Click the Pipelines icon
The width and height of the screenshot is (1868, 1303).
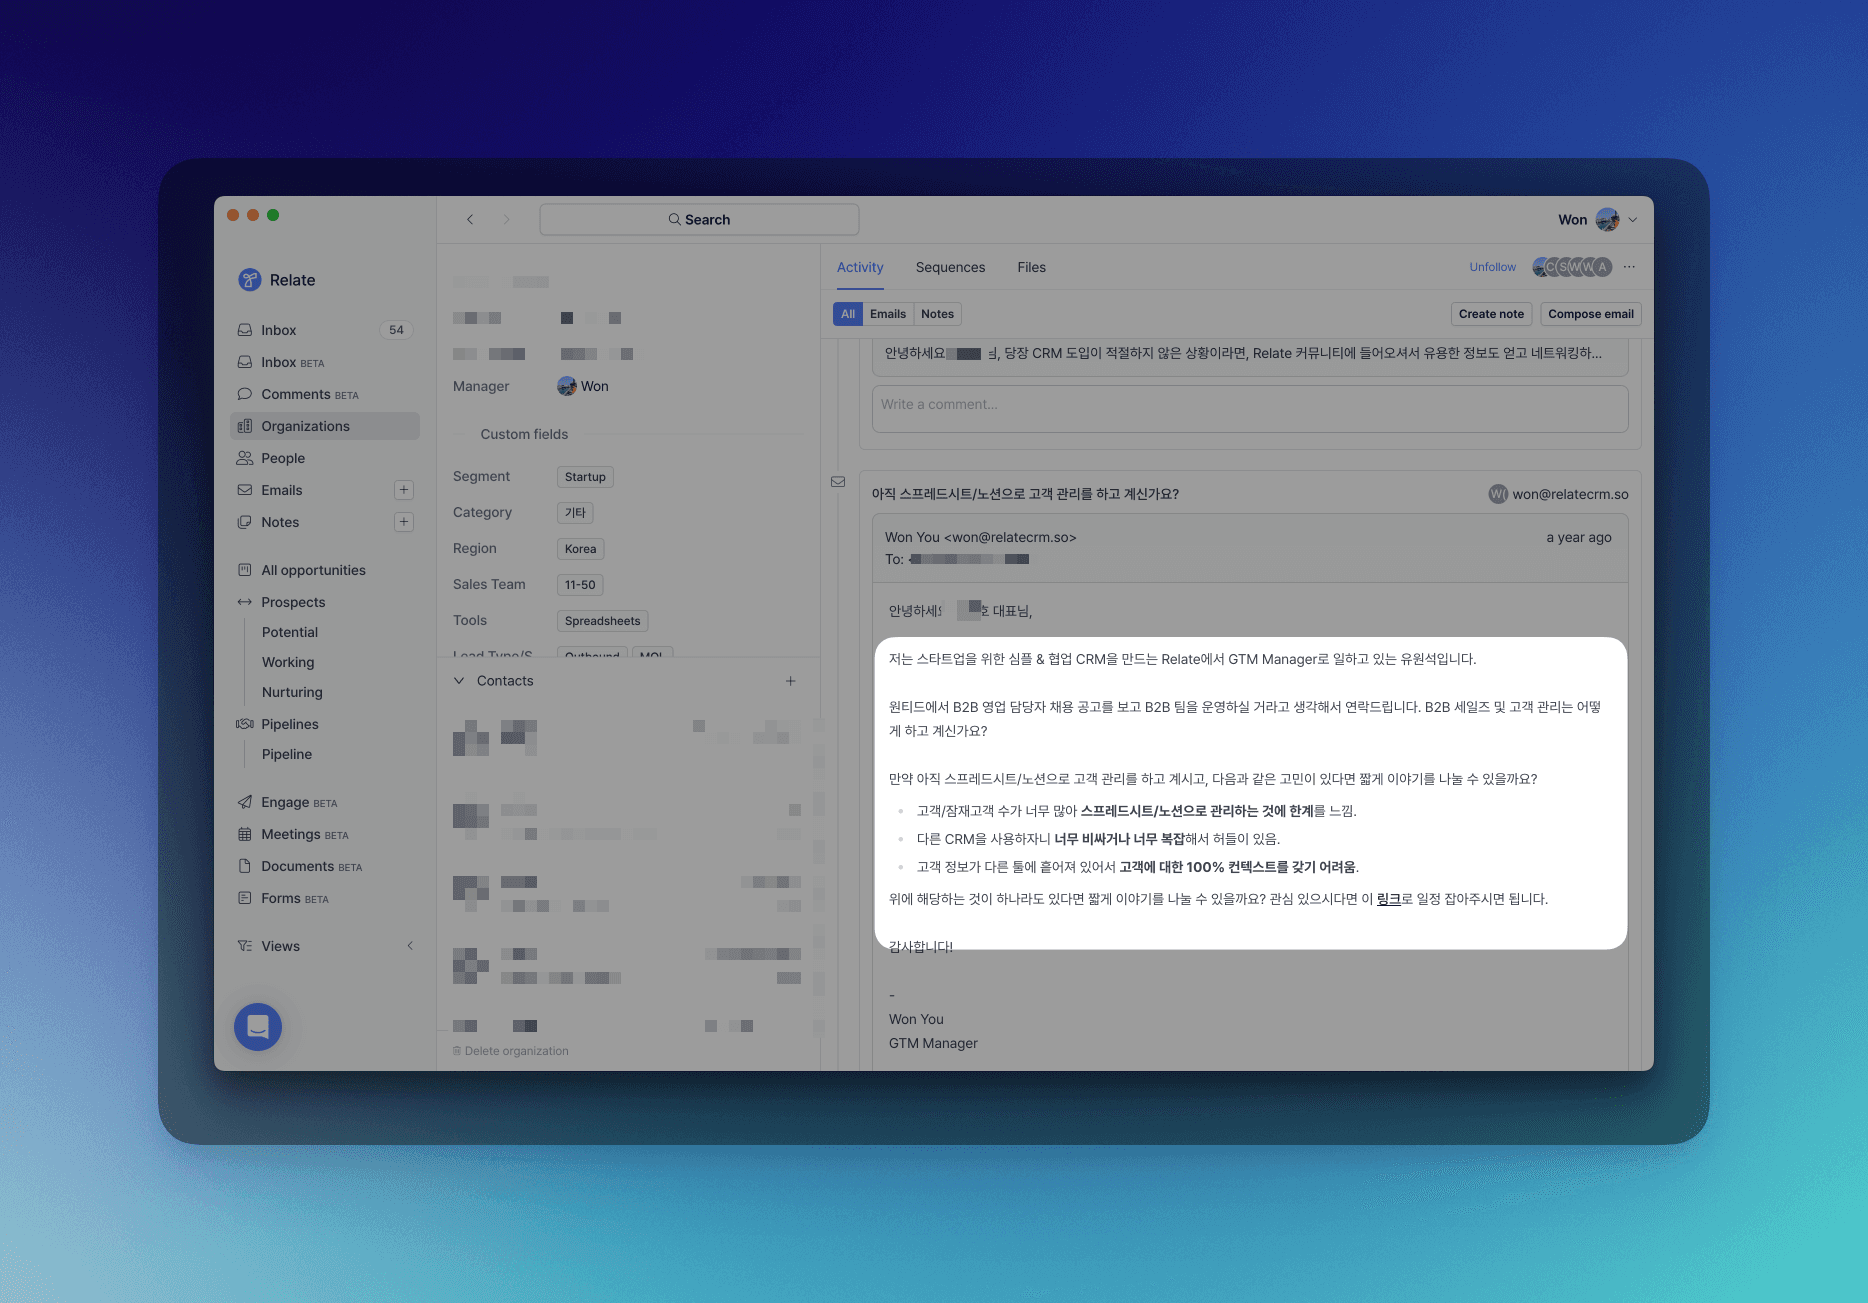pyautogui.click(x=244, y=724)
